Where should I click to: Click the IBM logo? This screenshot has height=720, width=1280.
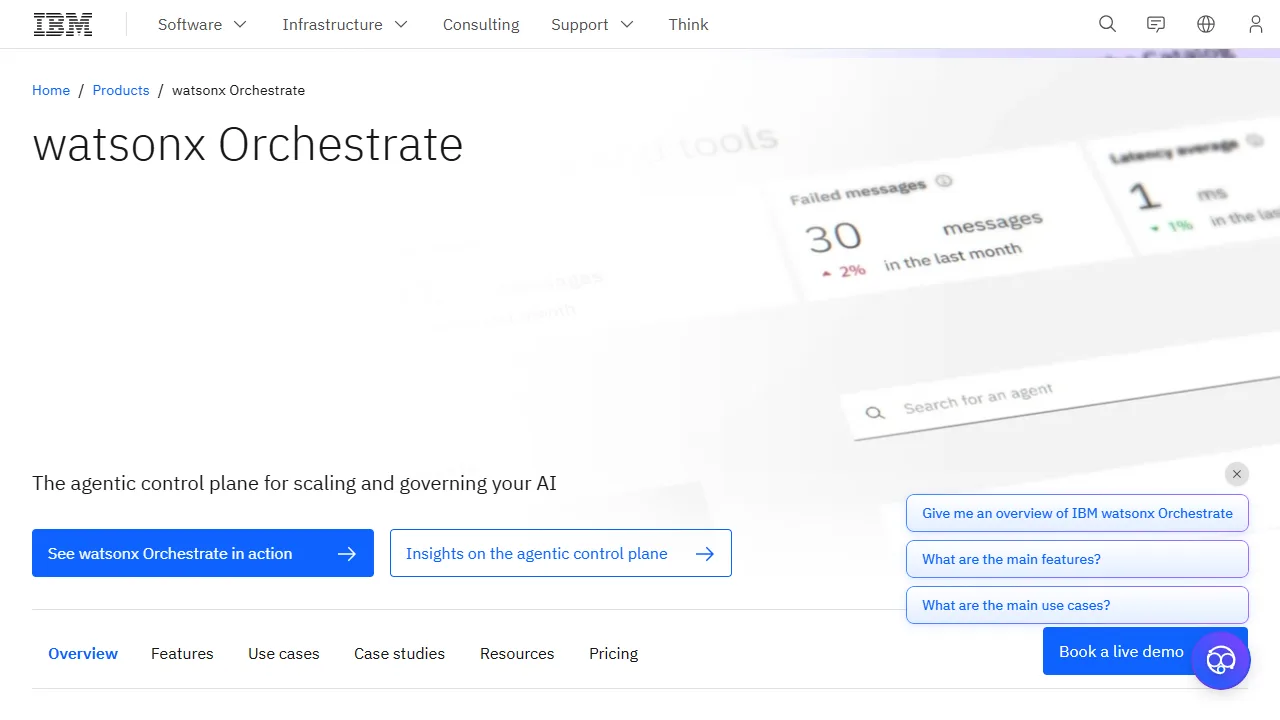coord(63,24)
